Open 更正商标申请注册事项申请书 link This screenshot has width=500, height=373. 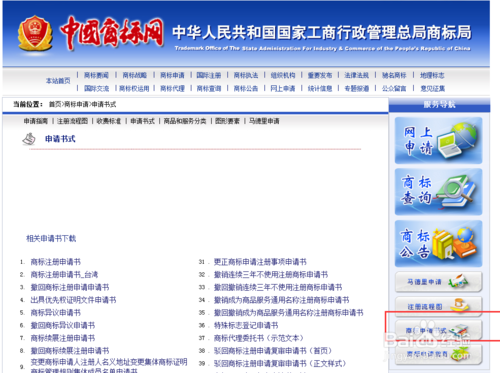click(260, 262)
